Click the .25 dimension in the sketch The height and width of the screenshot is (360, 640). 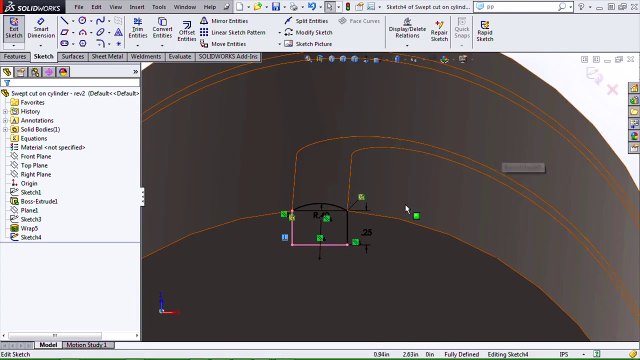click(x=367, y=232)
